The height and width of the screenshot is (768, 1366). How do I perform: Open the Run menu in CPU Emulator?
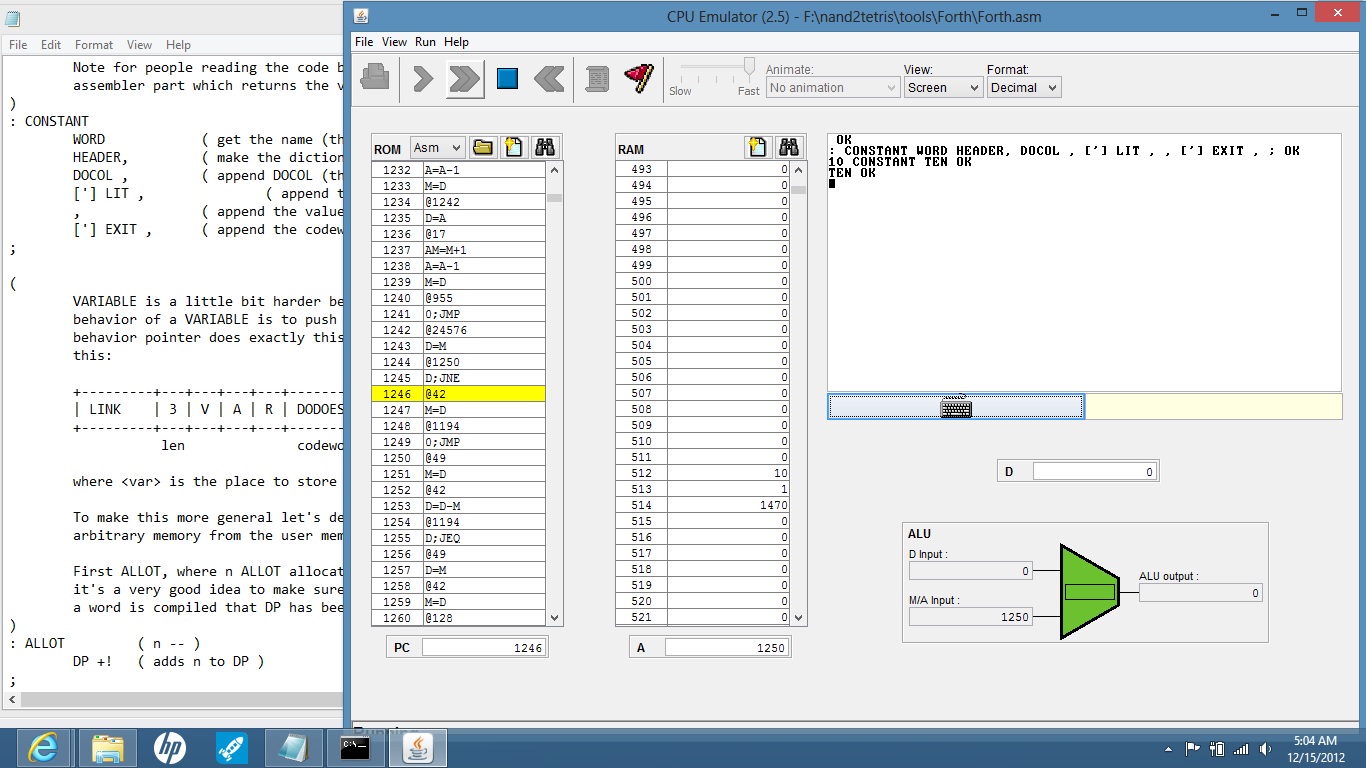click(425, 42)
